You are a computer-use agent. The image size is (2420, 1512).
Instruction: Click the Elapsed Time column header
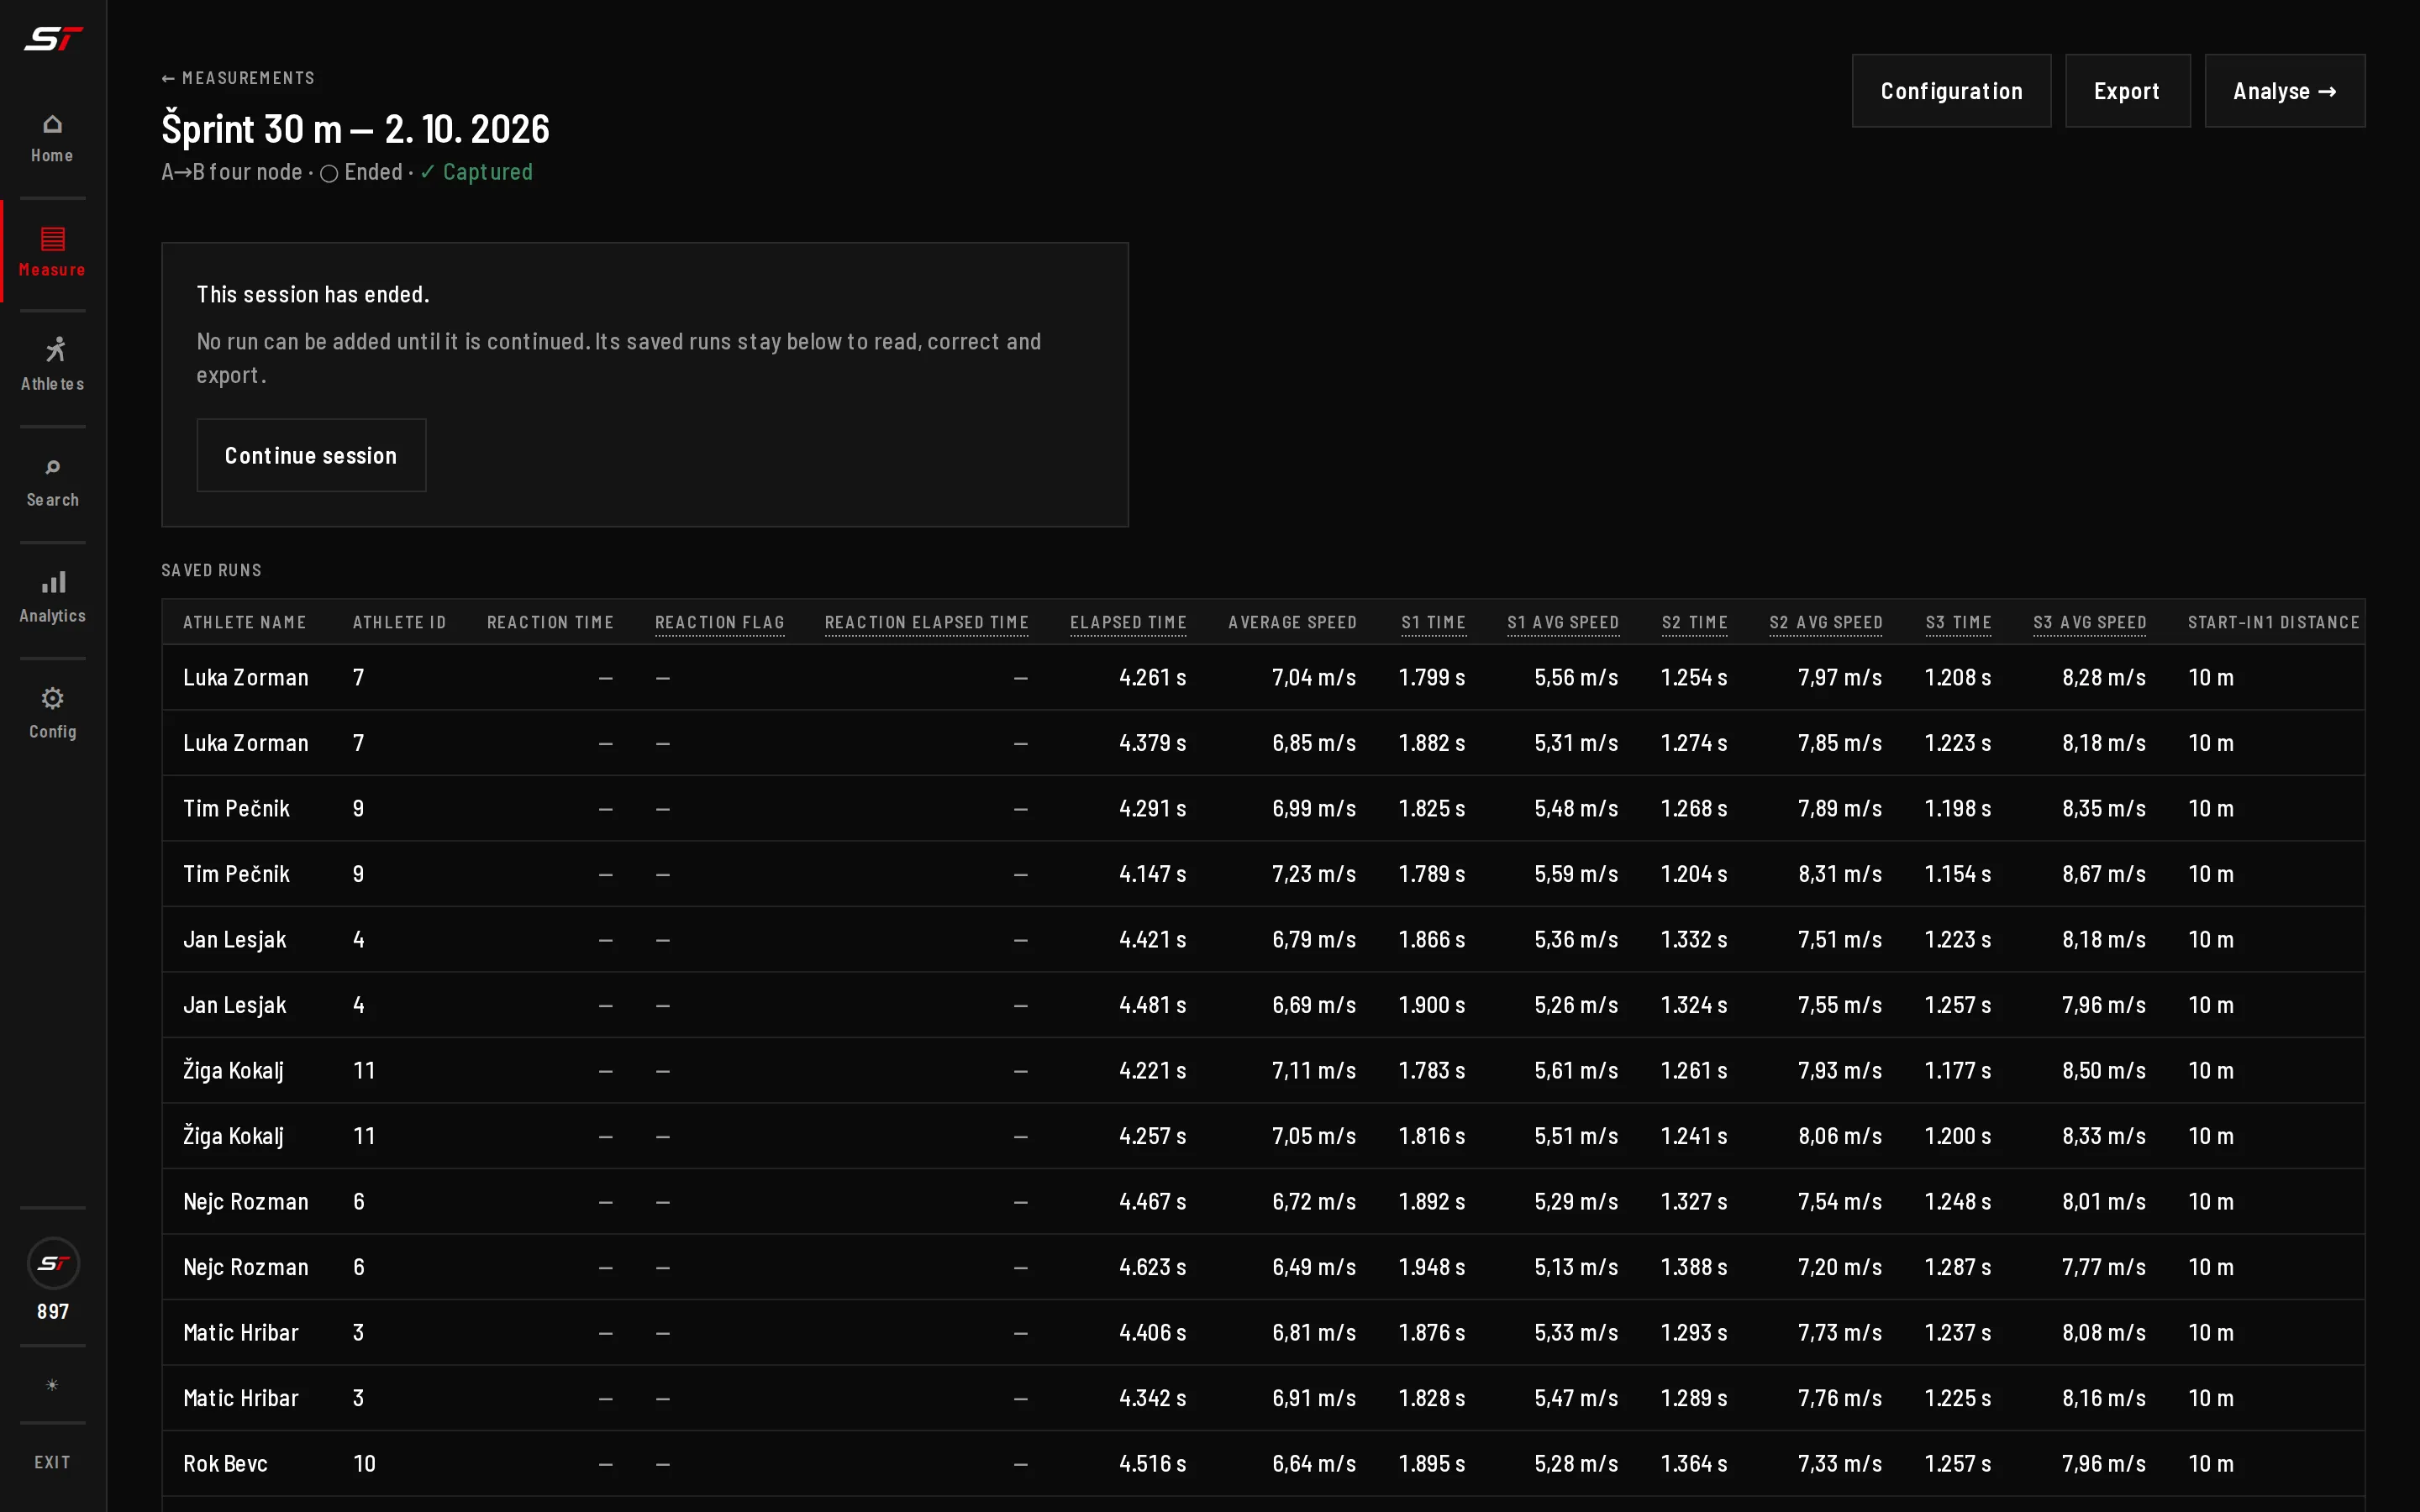pos(1128,622)
